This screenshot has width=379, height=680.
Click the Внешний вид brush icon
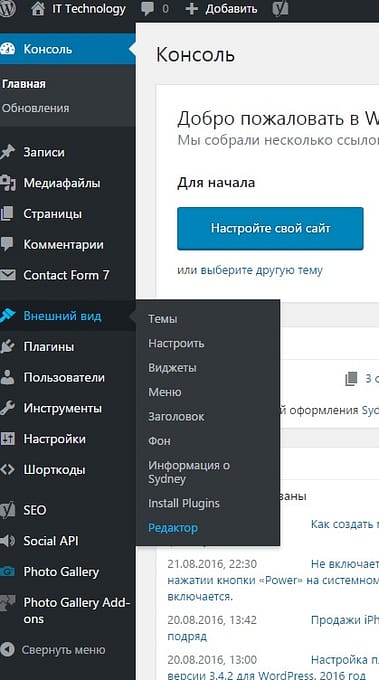7,316
